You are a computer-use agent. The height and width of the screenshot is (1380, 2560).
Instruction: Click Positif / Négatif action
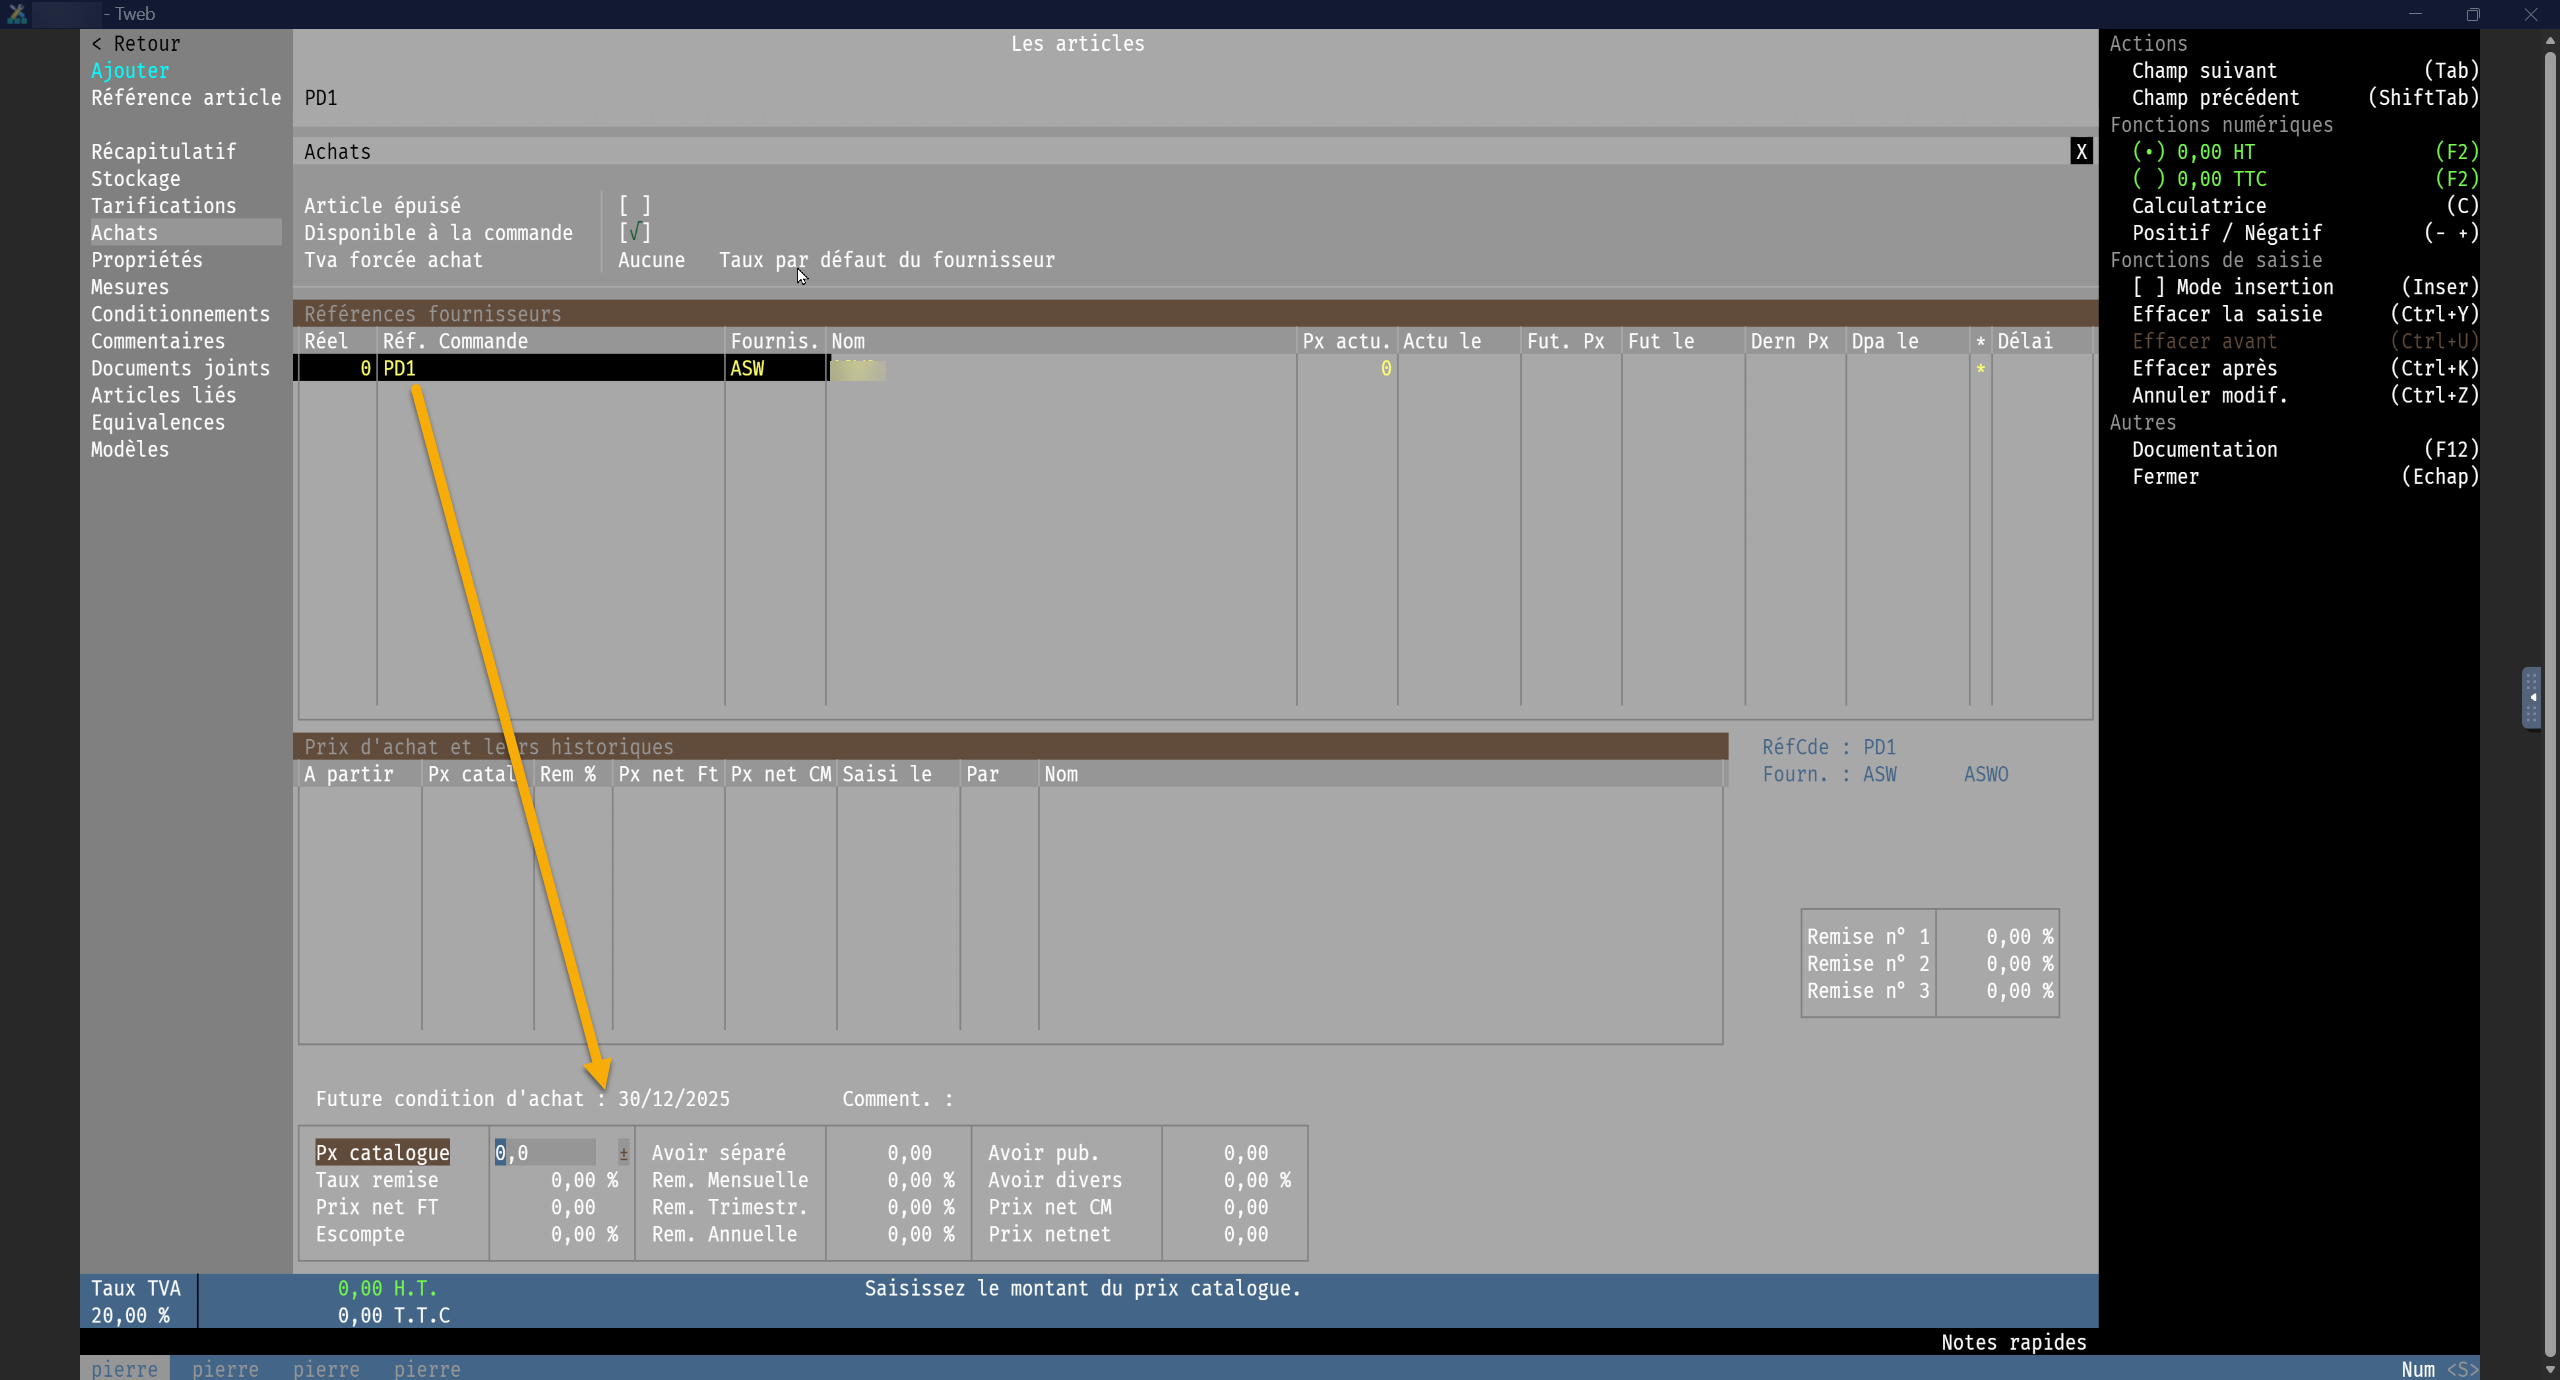(2305, 233)
